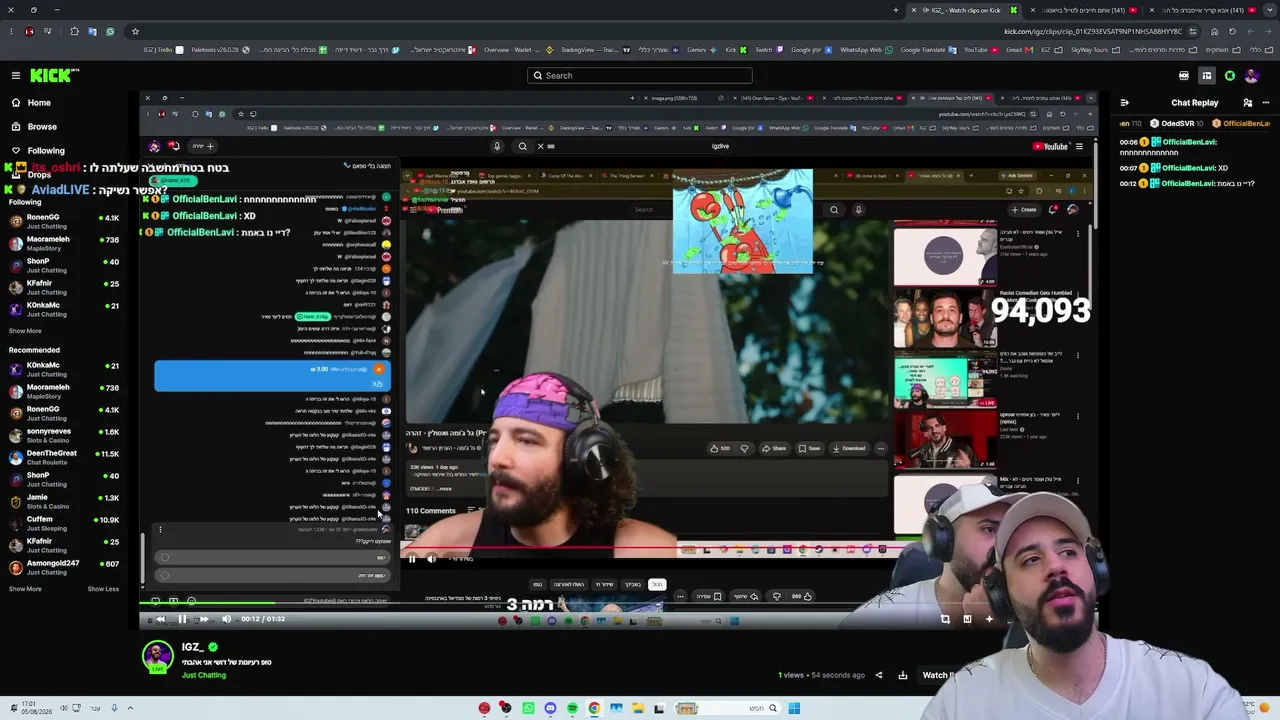The height and width of the screenshot is (720, 1280).
Task: Bookmark this page with the star icon
Action: point(135,31)
